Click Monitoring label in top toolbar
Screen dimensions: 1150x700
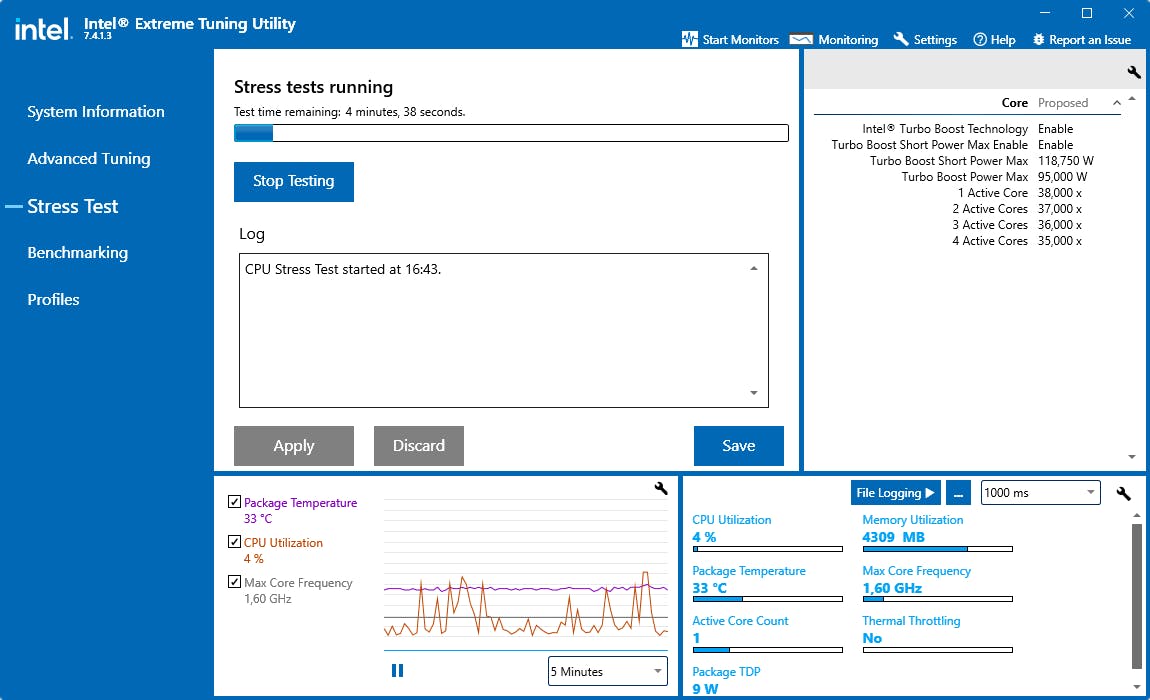coord(848,40)
